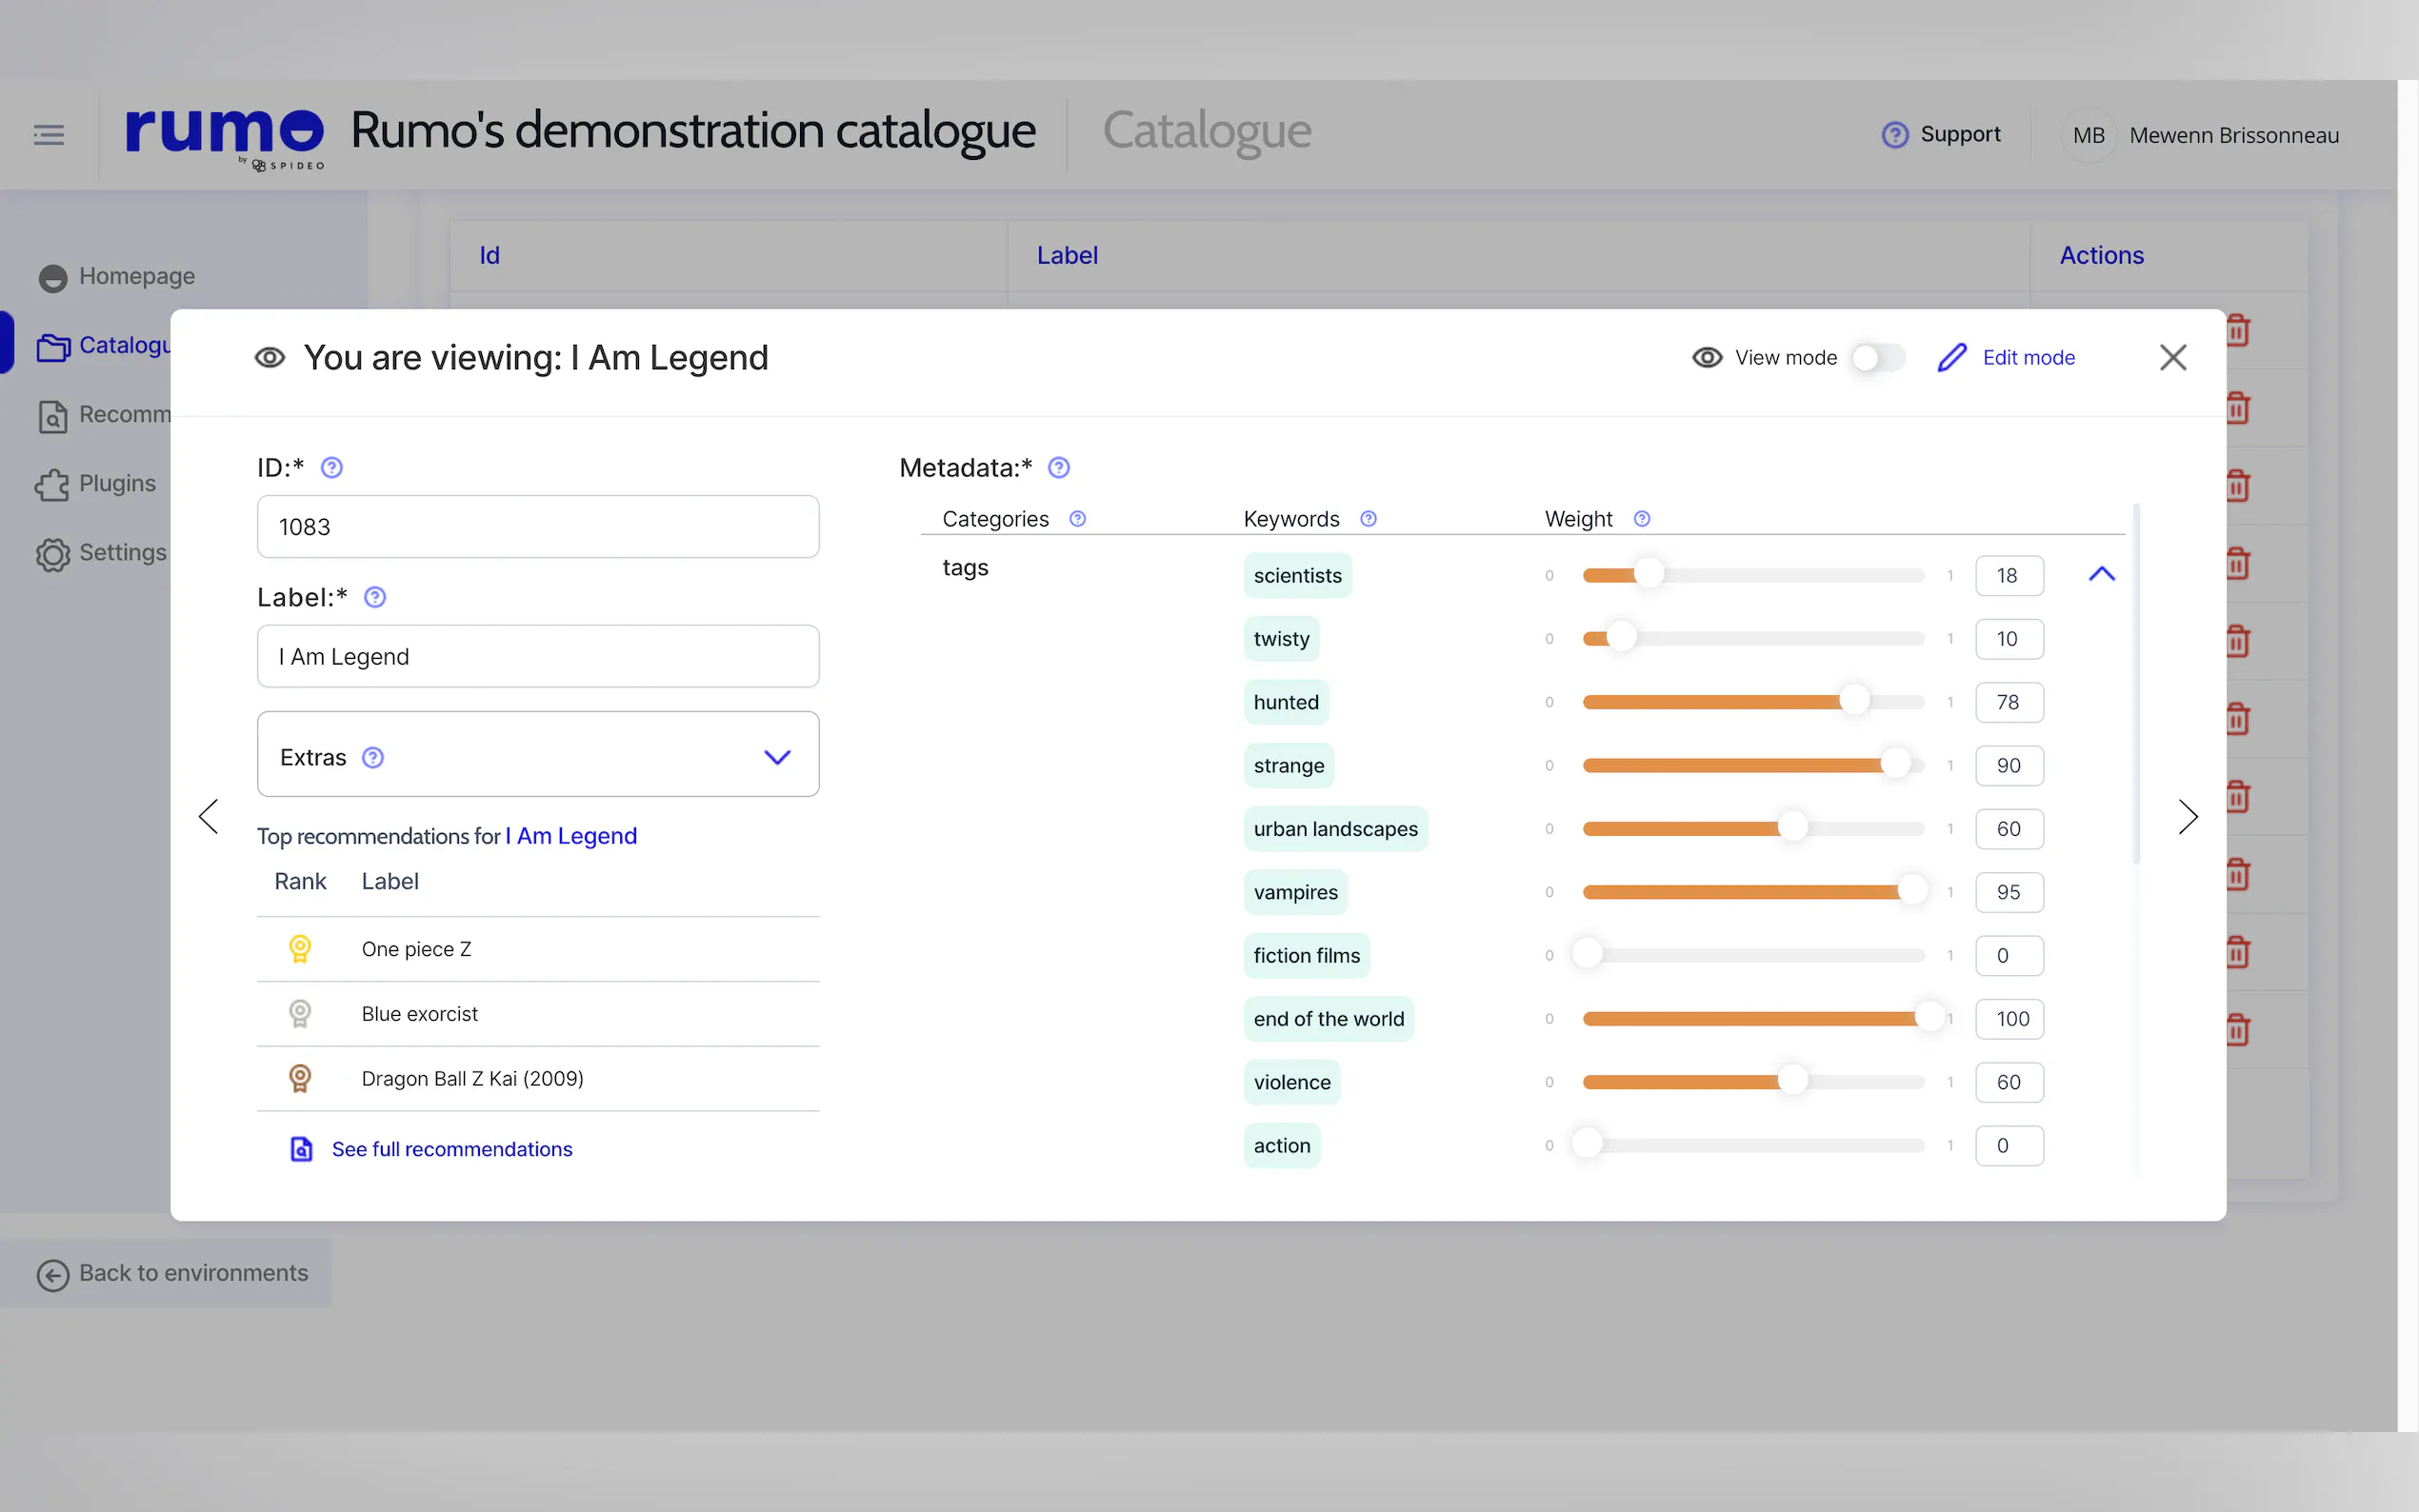Click the Keywords column help icon
This screenshot has width=2419, height=1512.
1369,519
